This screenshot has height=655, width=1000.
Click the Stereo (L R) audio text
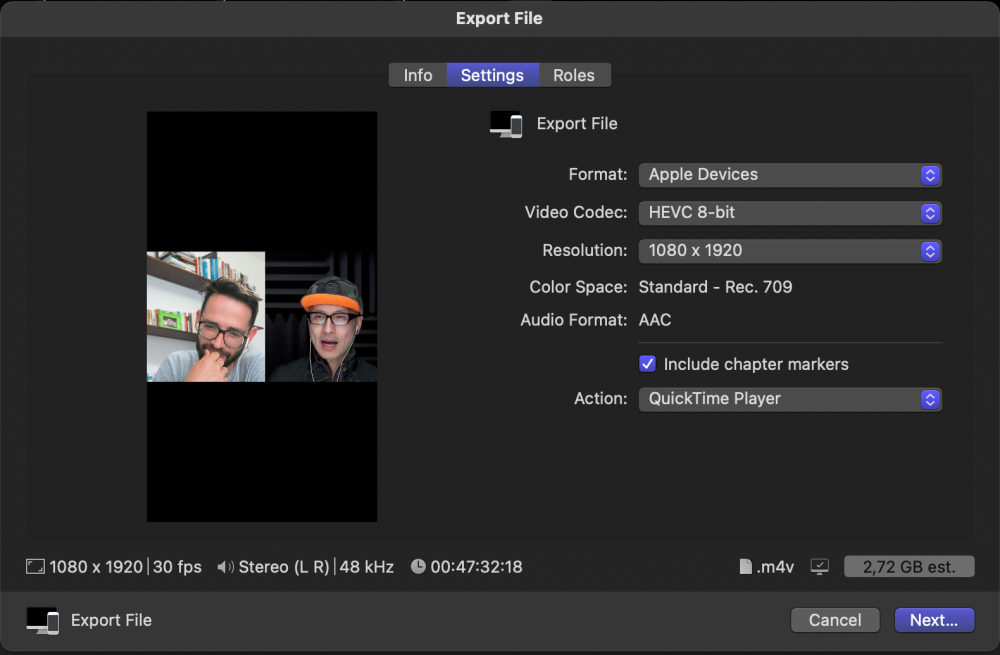point(284,566)
